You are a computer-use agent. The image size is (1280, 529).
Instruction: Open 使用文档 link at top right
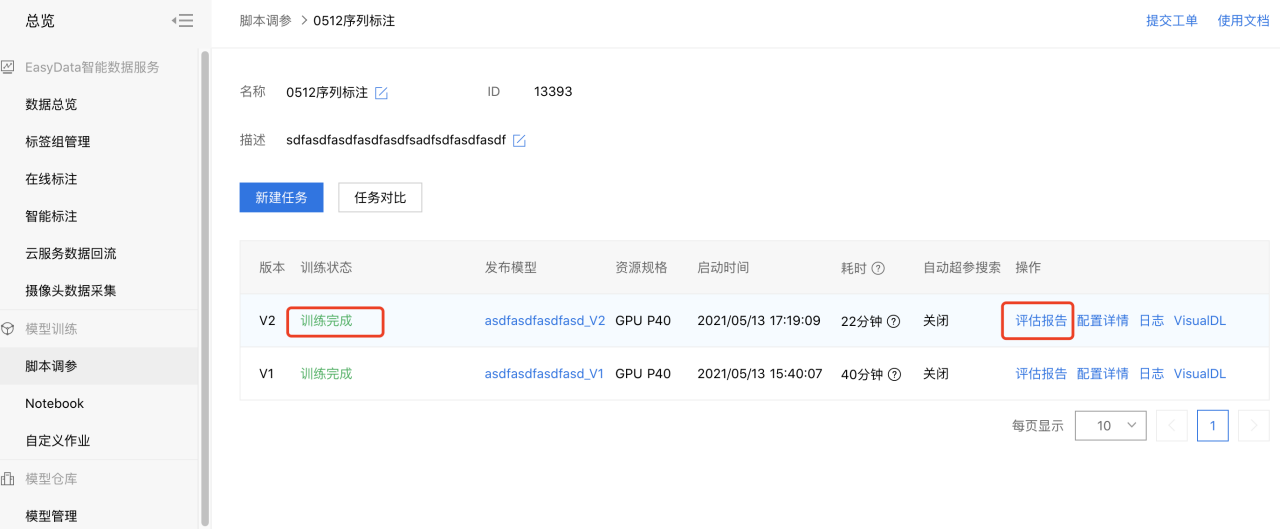pyautogui.click(x=1243, y=20)
